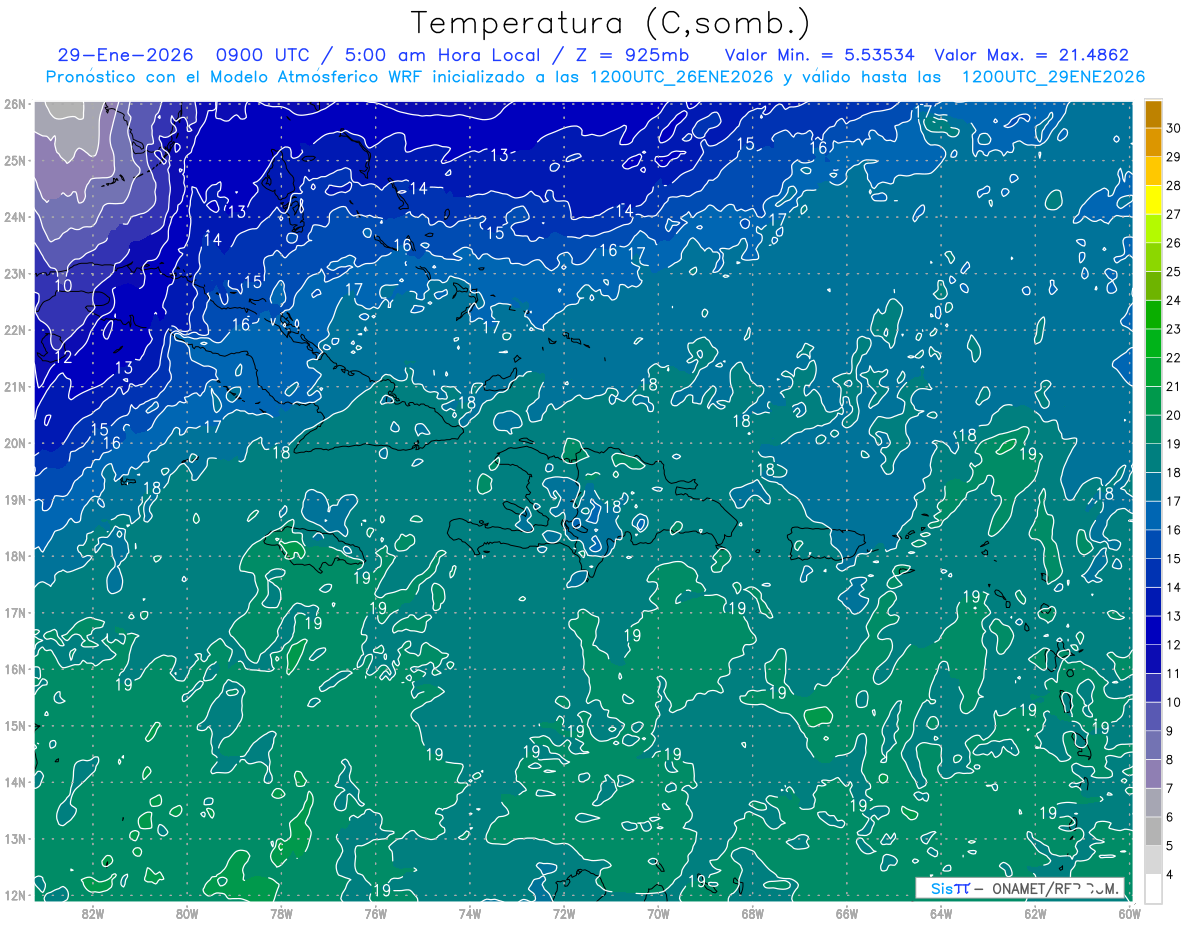Click the longitude label "70W"

[658, 912]
